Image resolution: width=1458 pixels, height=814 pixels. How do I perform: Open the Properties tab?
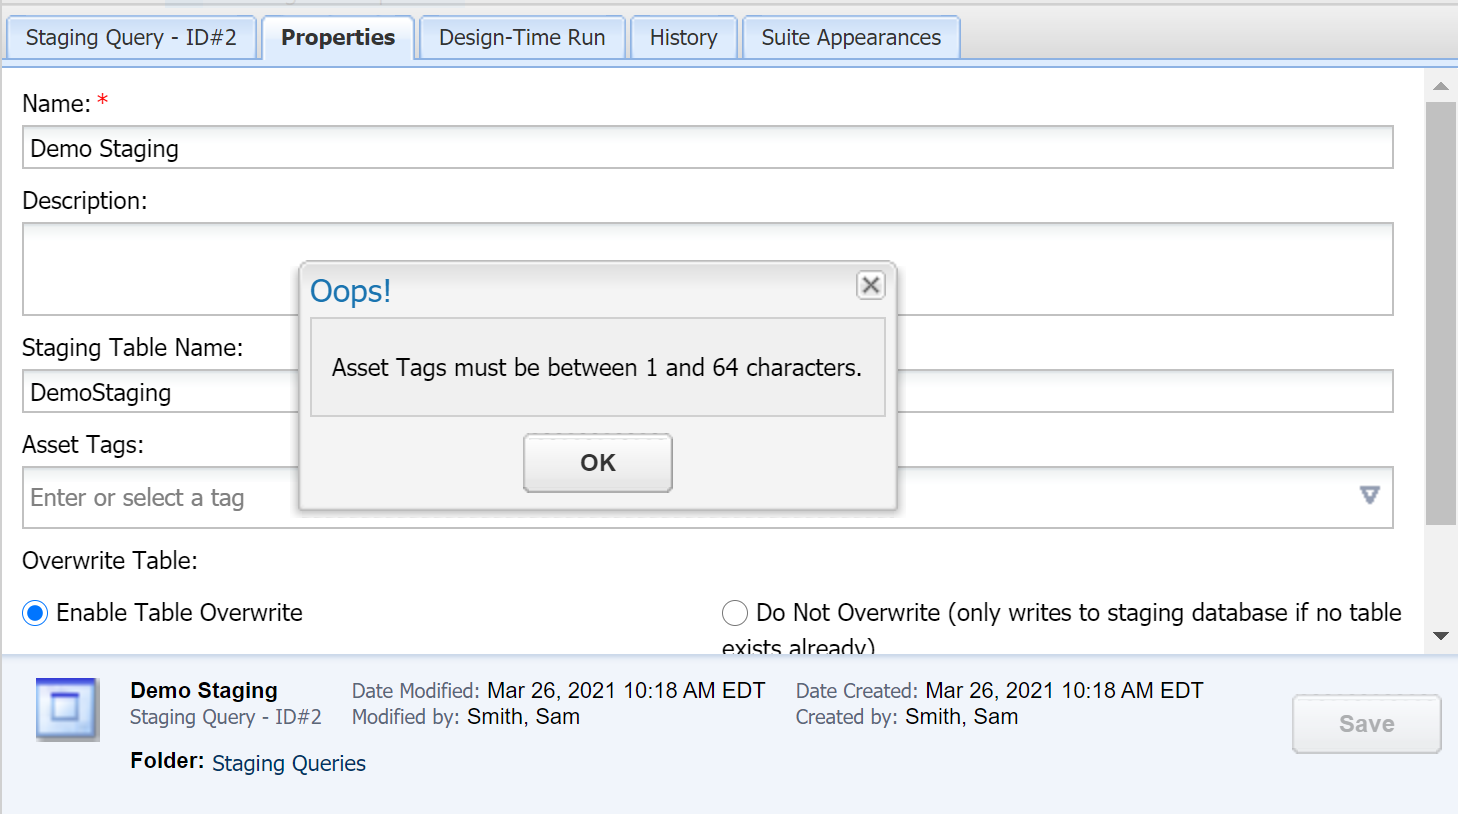coord(338,38)
